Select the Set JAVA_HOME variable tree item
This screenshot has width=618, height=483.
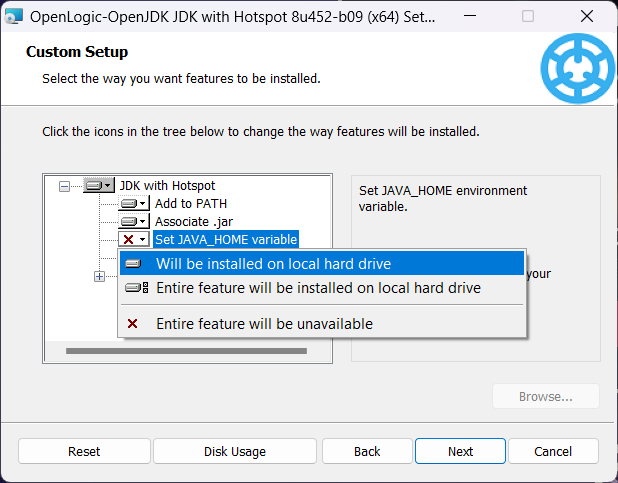pos(226,239)
